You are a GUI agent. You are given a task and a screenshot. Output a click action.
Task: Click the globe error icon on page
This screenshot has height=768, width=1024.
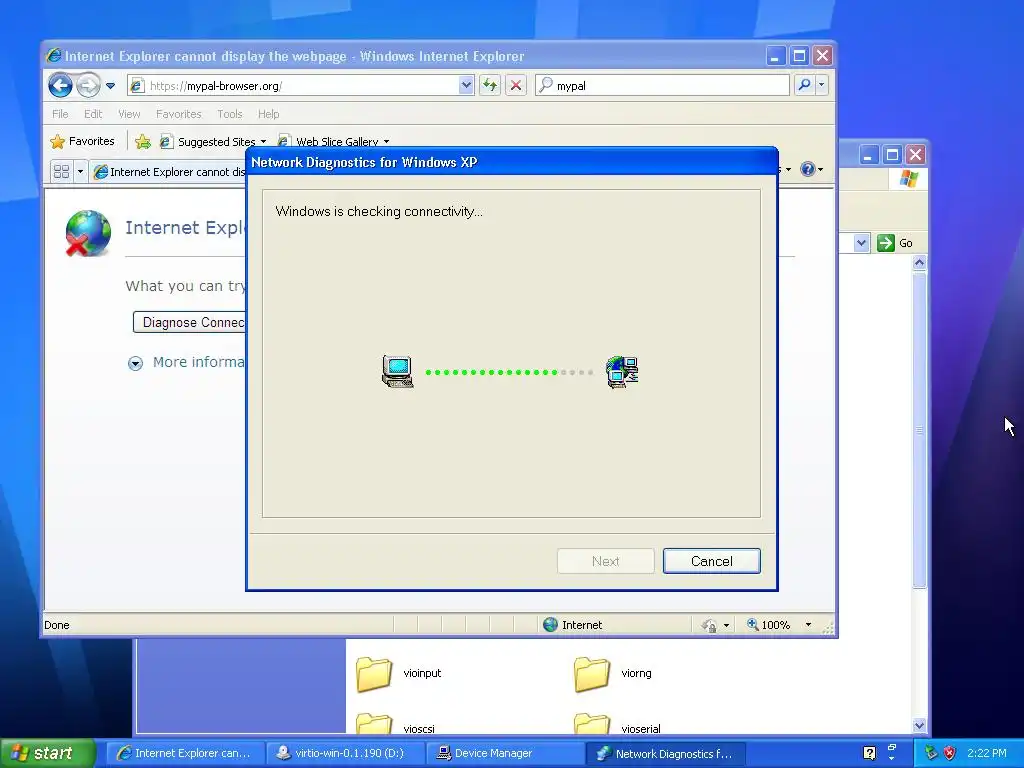88,232
